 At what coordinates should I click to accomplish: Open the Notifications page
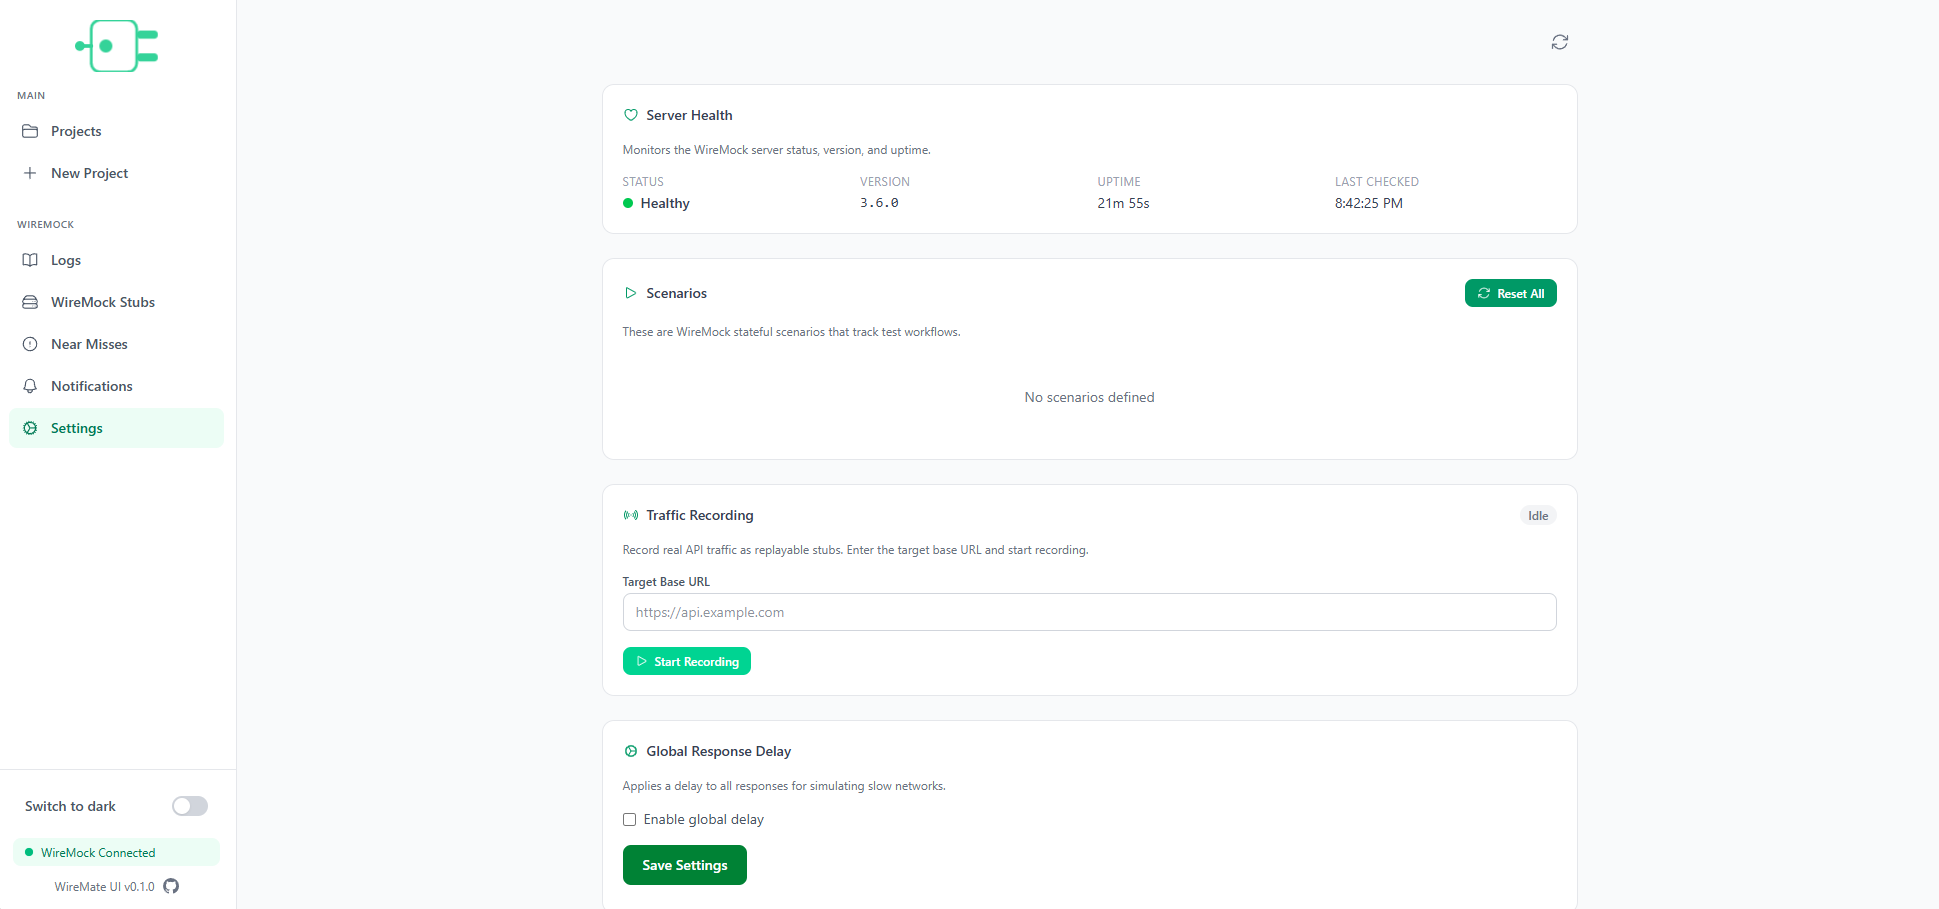click(116, 386)
